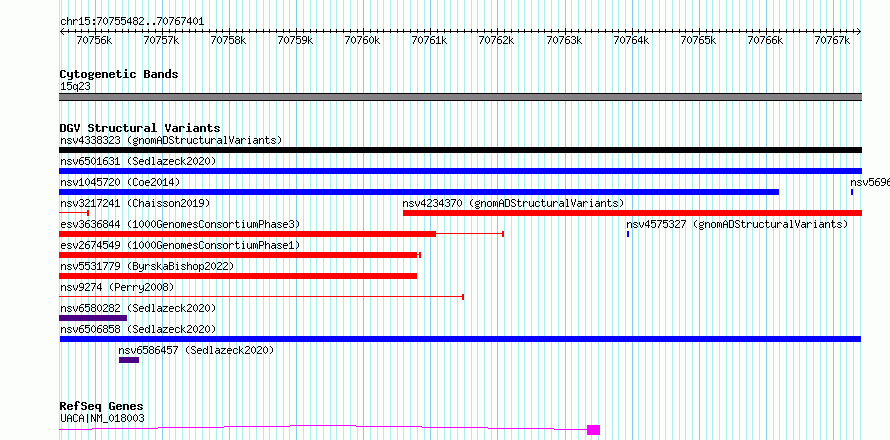890x440 pixels.
Task: Click the 70762k ruler tick label
Action: click(x=497, y=40)
